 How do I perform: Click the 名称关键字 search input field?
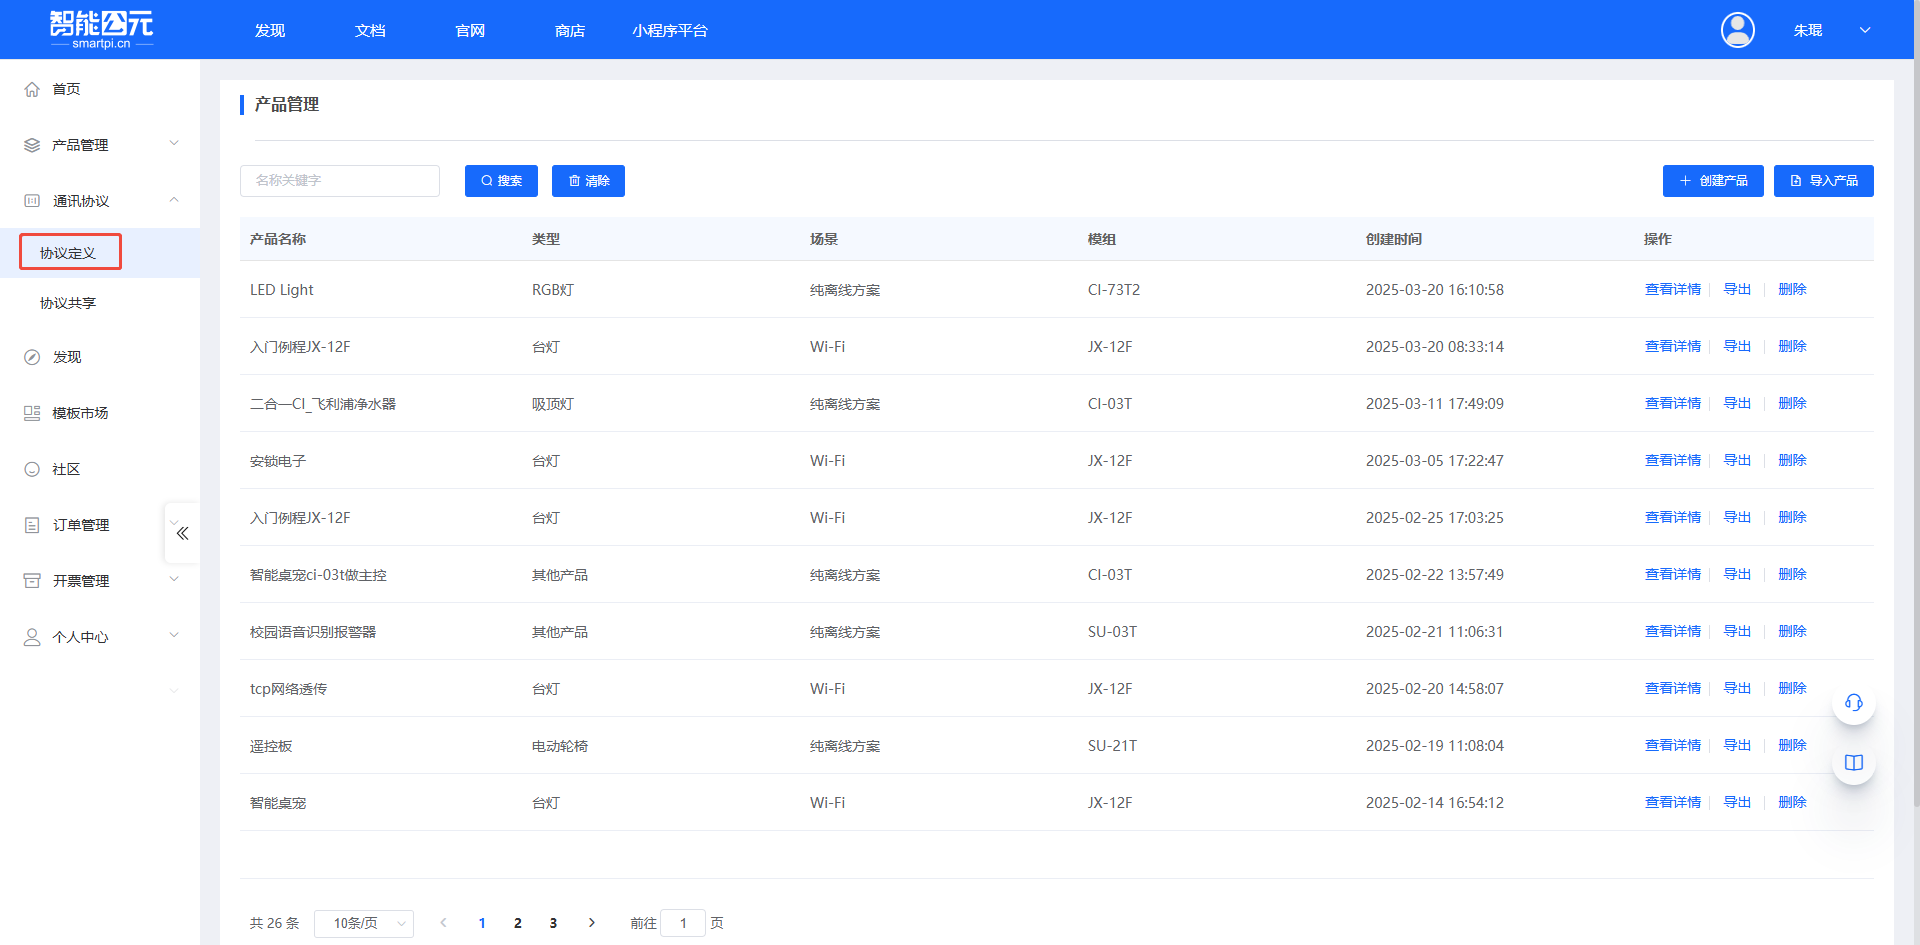pyautogui.click(x=340, y=181)
